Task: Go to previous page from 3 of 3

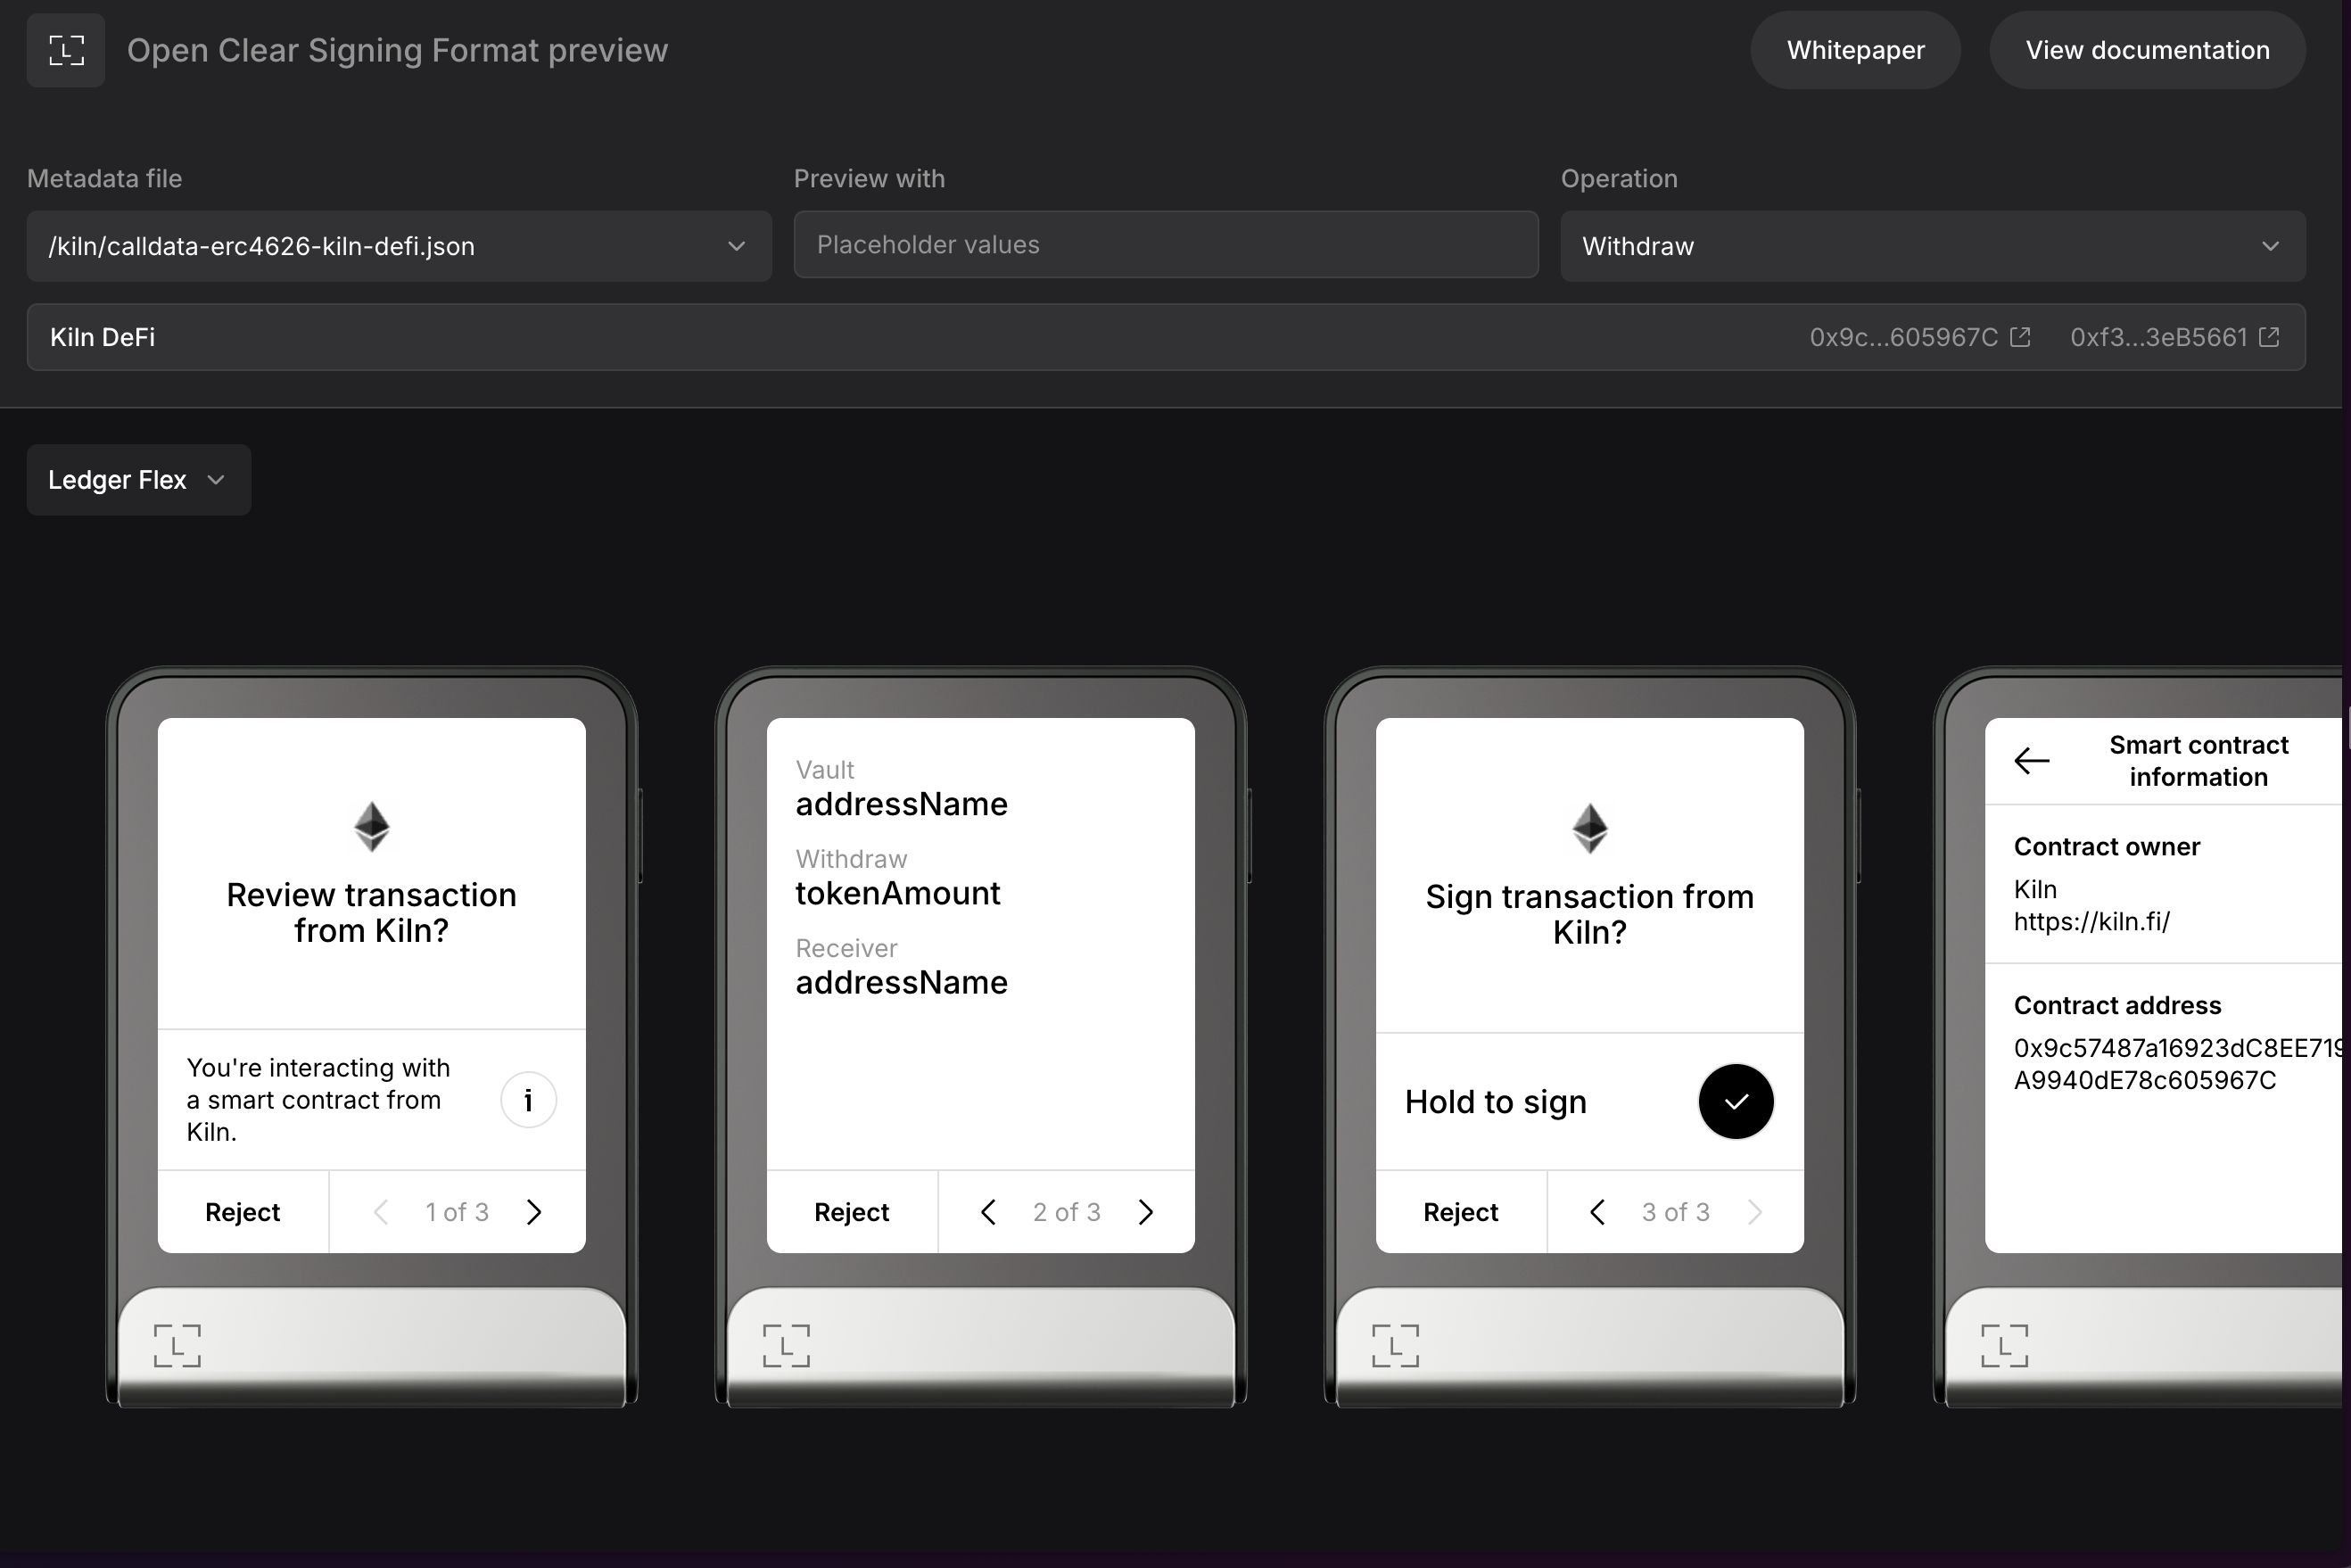Action: click(x=1597, y=1212)
